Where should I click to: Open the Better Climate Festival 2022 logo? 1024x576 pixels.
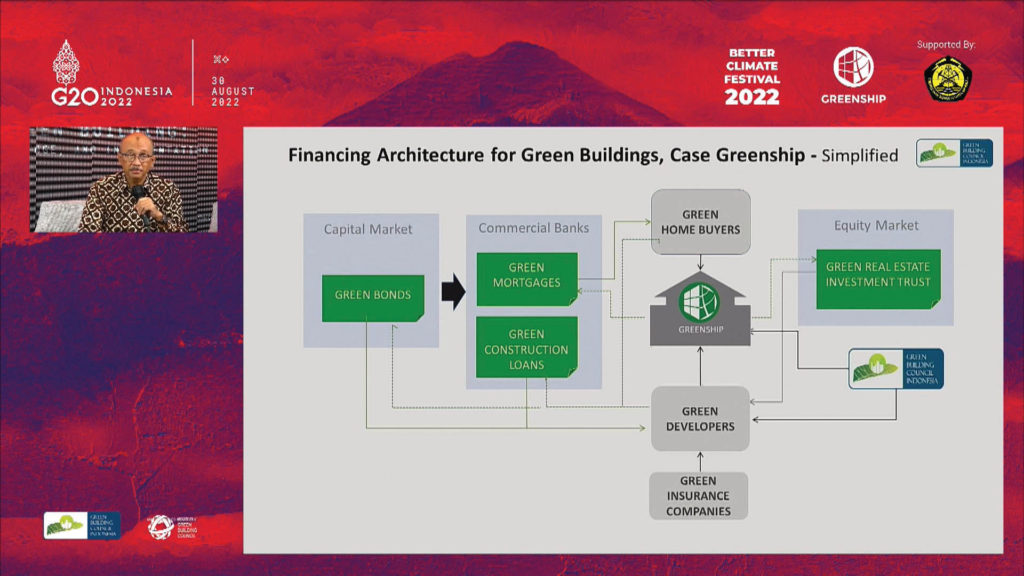pyautogui.click(x=752, y=76)
